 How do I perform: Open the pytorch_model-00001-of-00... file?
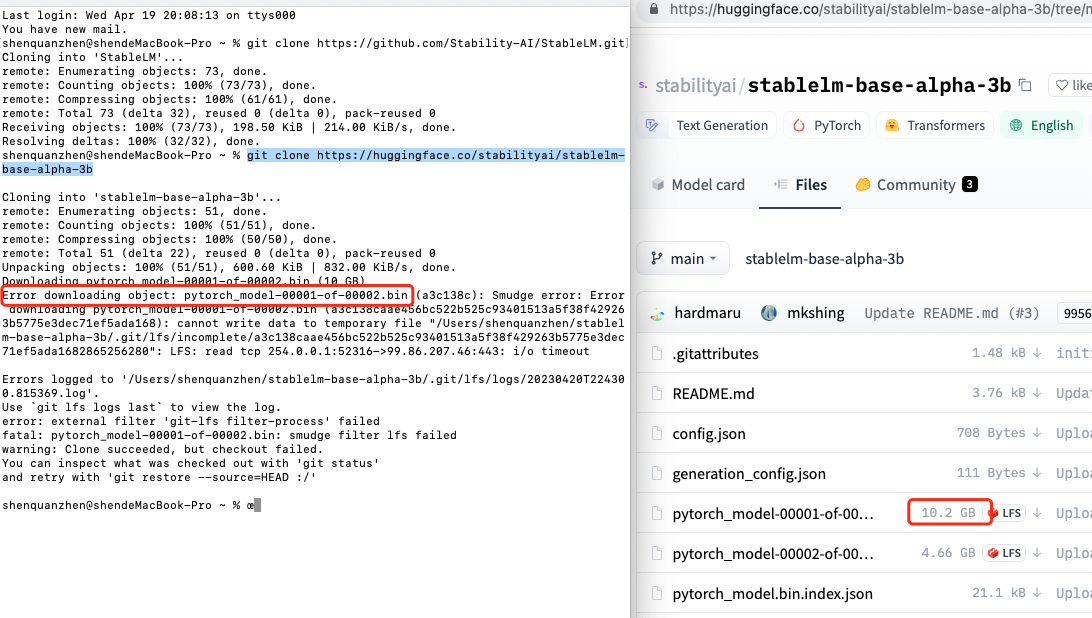coord(772,514)
